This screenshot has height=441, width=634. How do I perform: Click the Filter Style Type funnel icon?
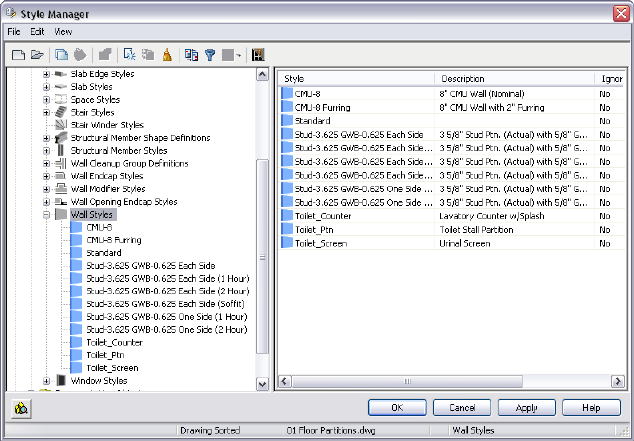[210, 55]
